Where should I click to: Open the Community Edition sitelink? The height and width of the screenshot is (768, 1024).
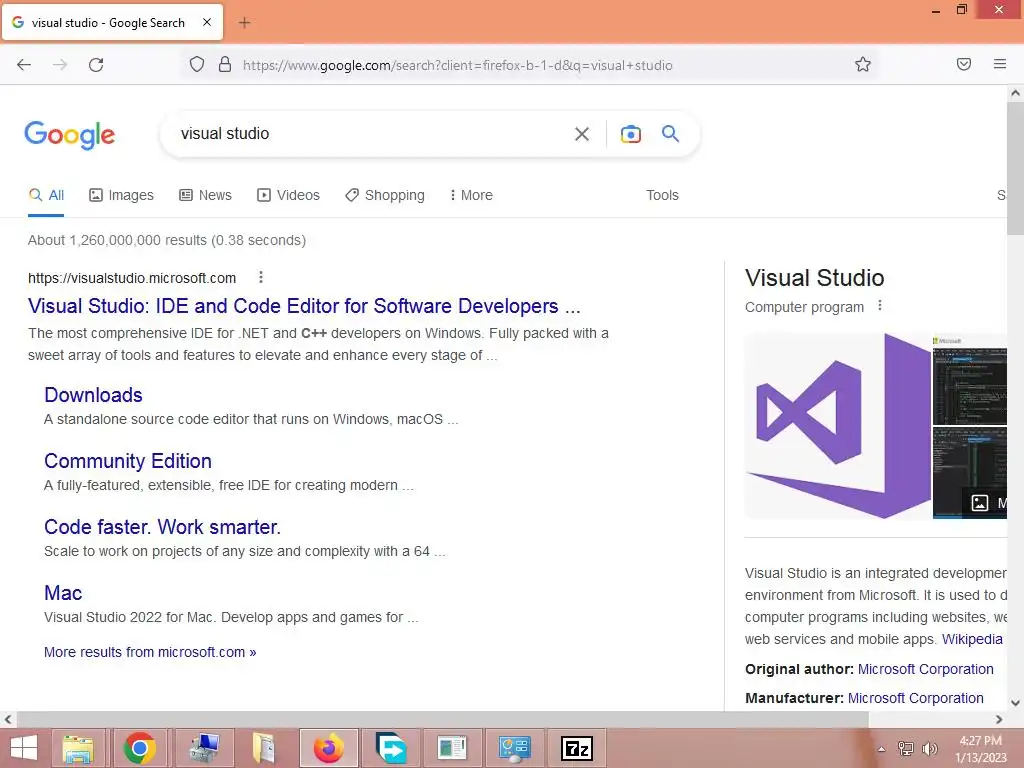(x=128, y=461)
